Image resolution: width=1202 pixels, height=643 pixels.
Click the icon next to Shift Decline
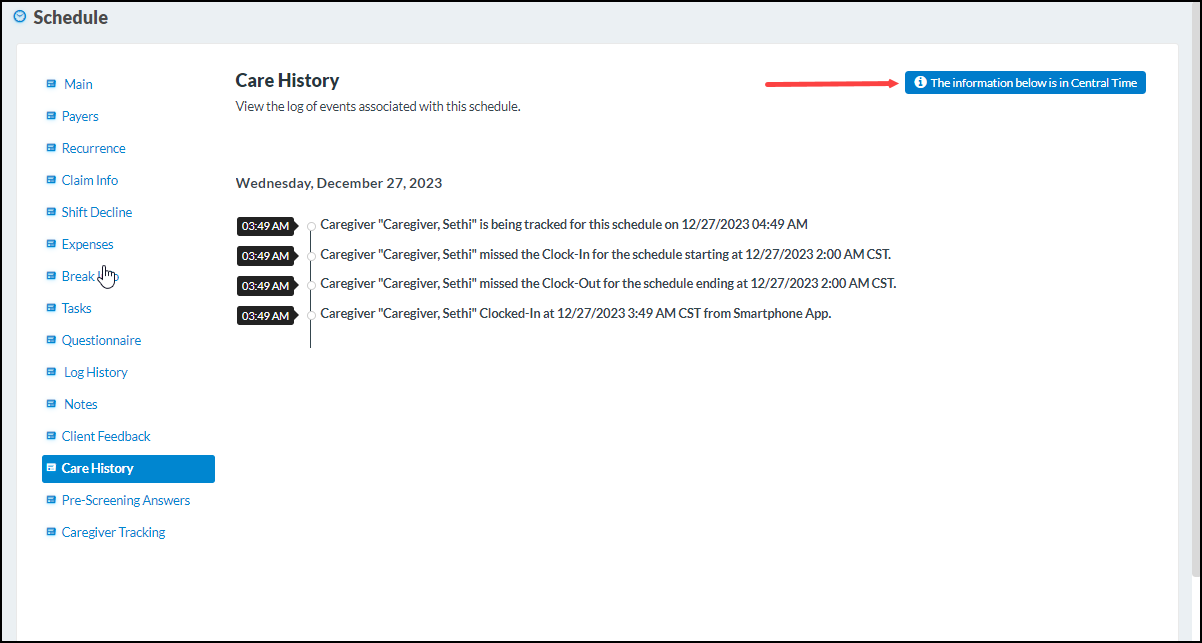pos(52,212)
